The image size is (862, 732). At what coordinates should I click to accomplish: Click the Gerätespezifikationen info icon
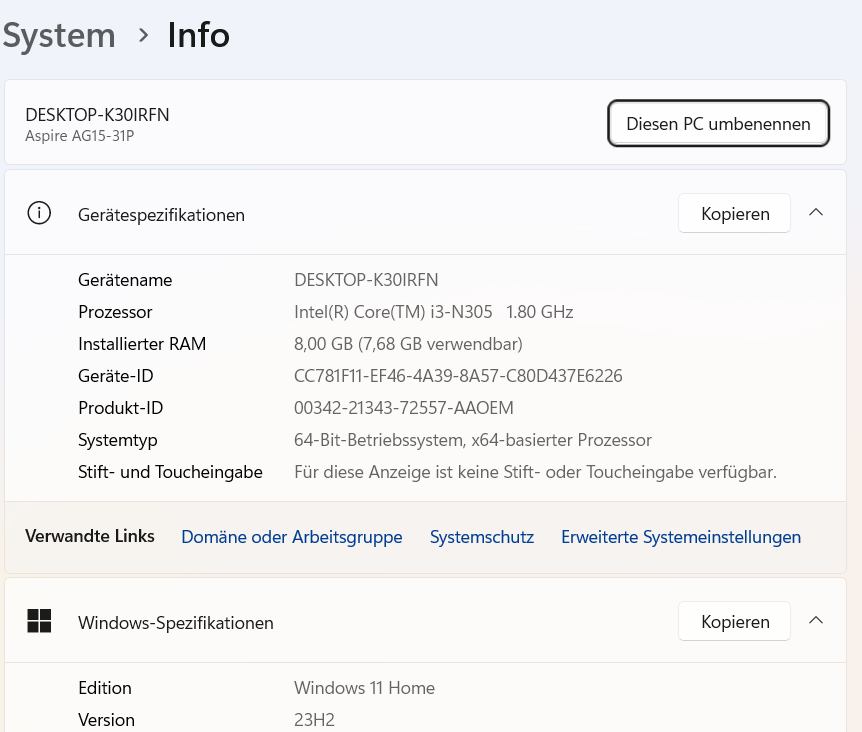click(39, 213)
